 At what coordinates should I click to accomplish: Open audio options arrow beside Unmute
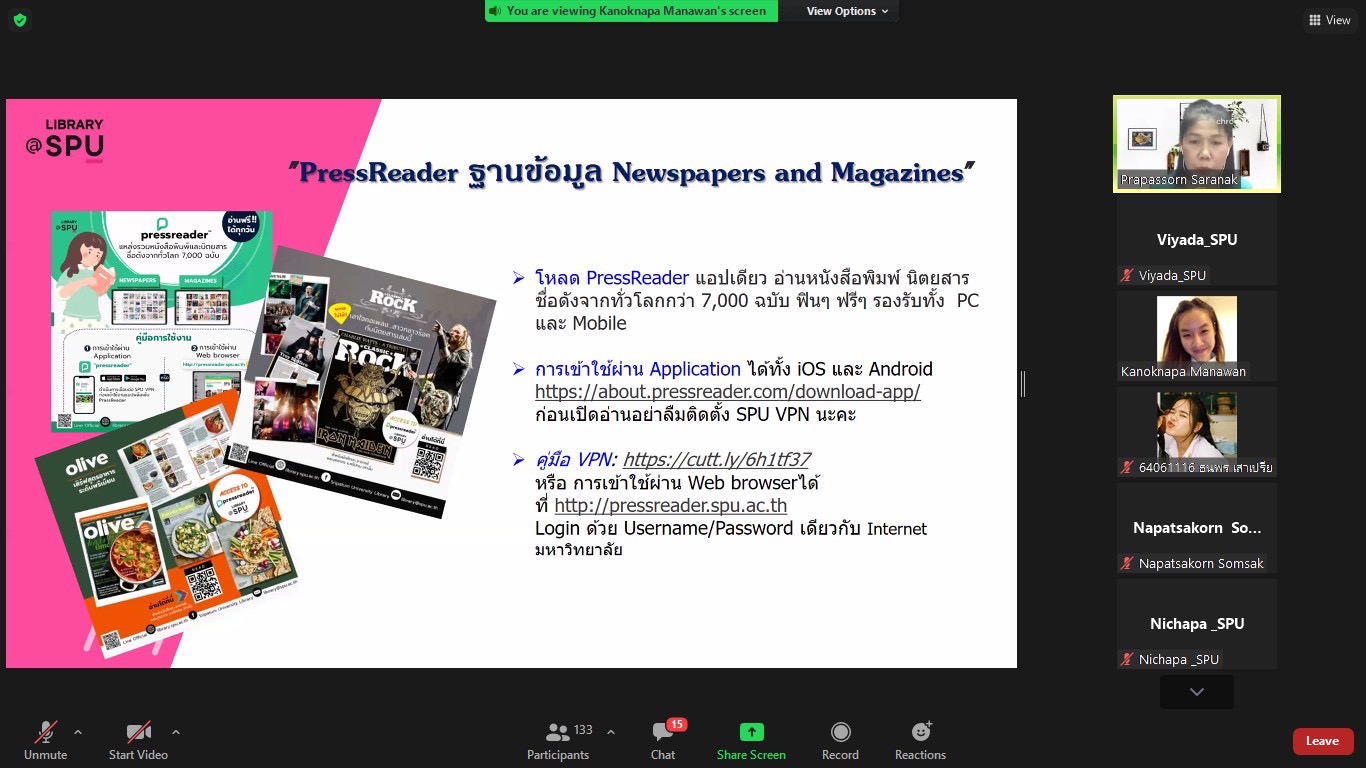click(x=78, y=731)
